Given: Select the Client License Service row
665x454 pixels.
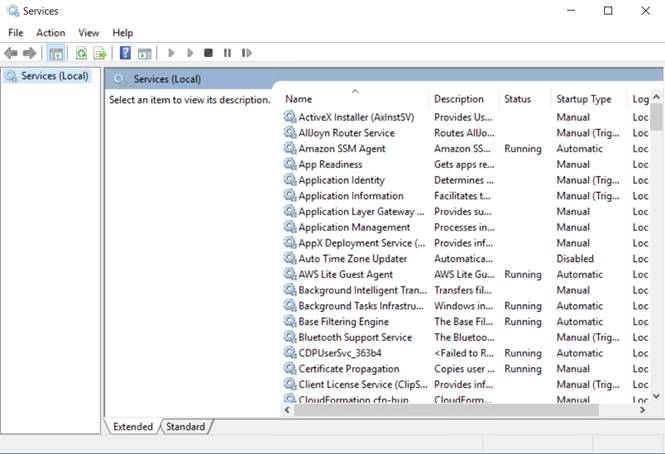Looking at the screenshot, I should click(x=466, y=384).
